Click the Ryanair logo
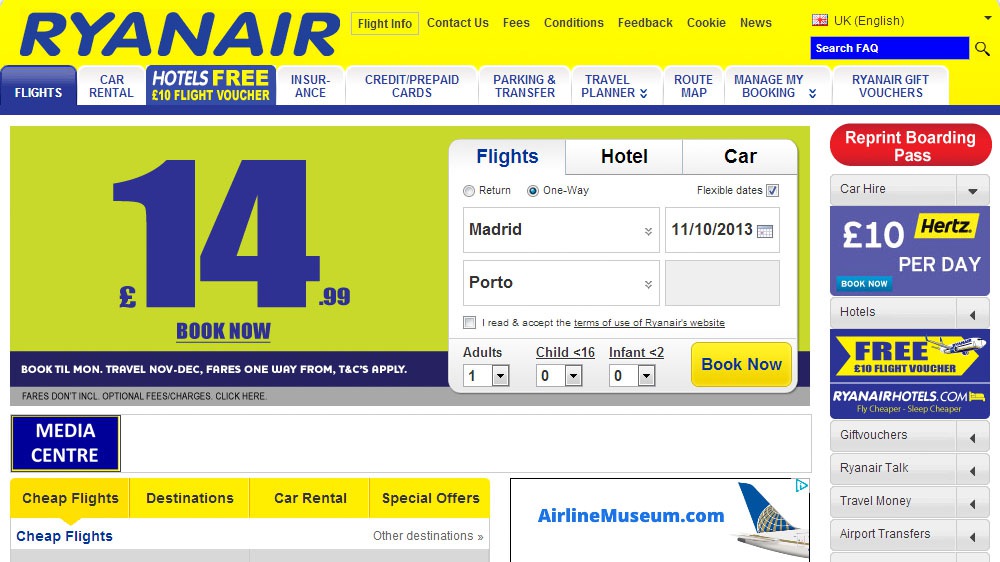Viewport: 1000px width, 562px height. [180, 34]
